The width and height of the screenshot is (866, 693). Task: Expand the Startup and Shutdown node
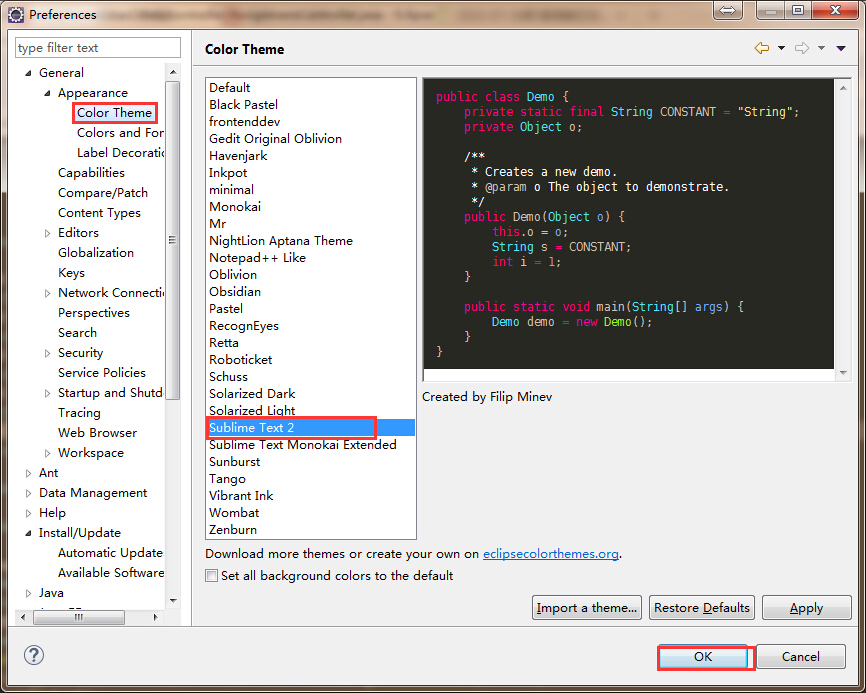(47, 393)
